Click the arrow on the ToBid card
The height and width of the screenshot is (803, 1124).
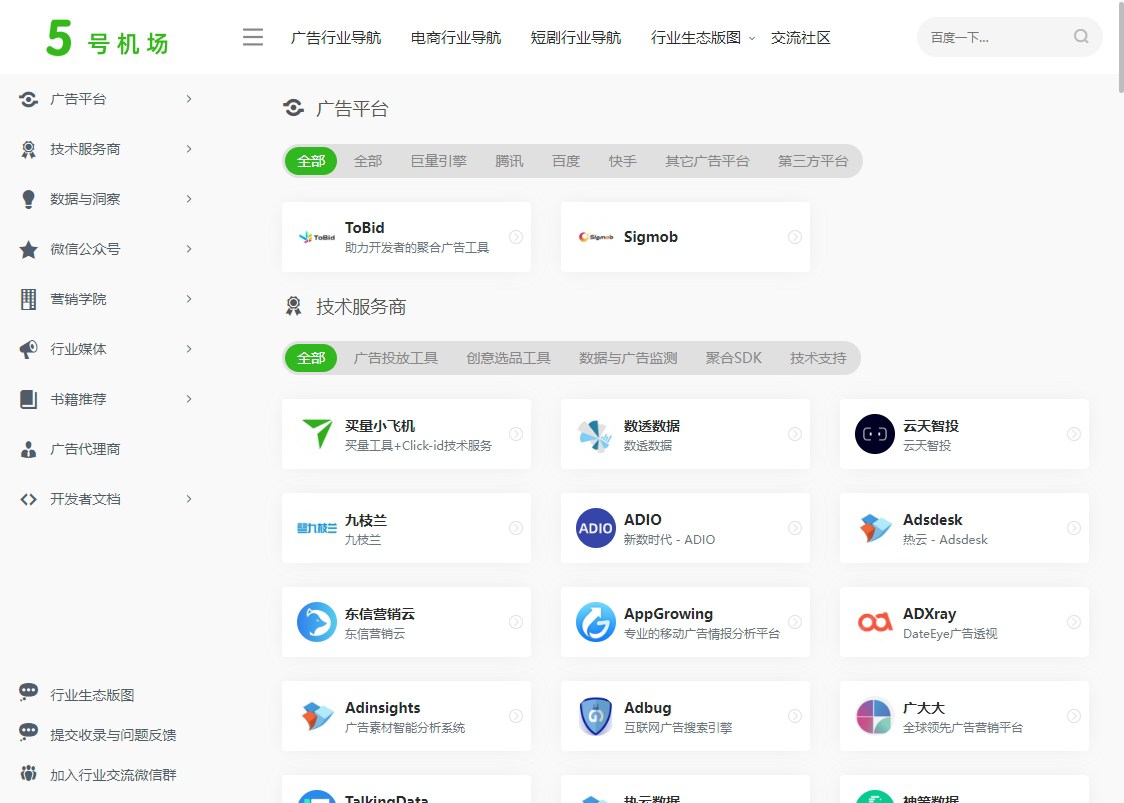pyautogui.click(x=516, y=237)
